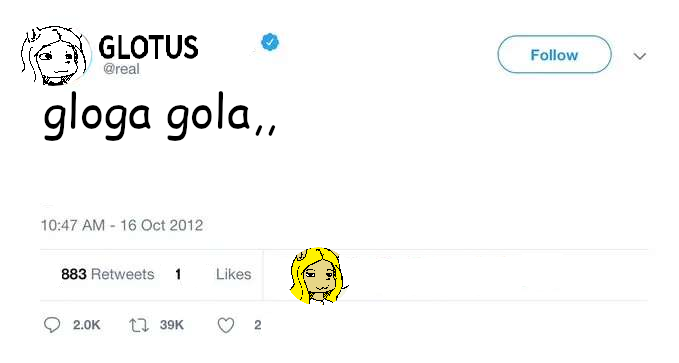Expand the chevron menu beside Follow
The width and height of the screenshot is (679, 363).
pyautogui.click(x=640, y=56)
